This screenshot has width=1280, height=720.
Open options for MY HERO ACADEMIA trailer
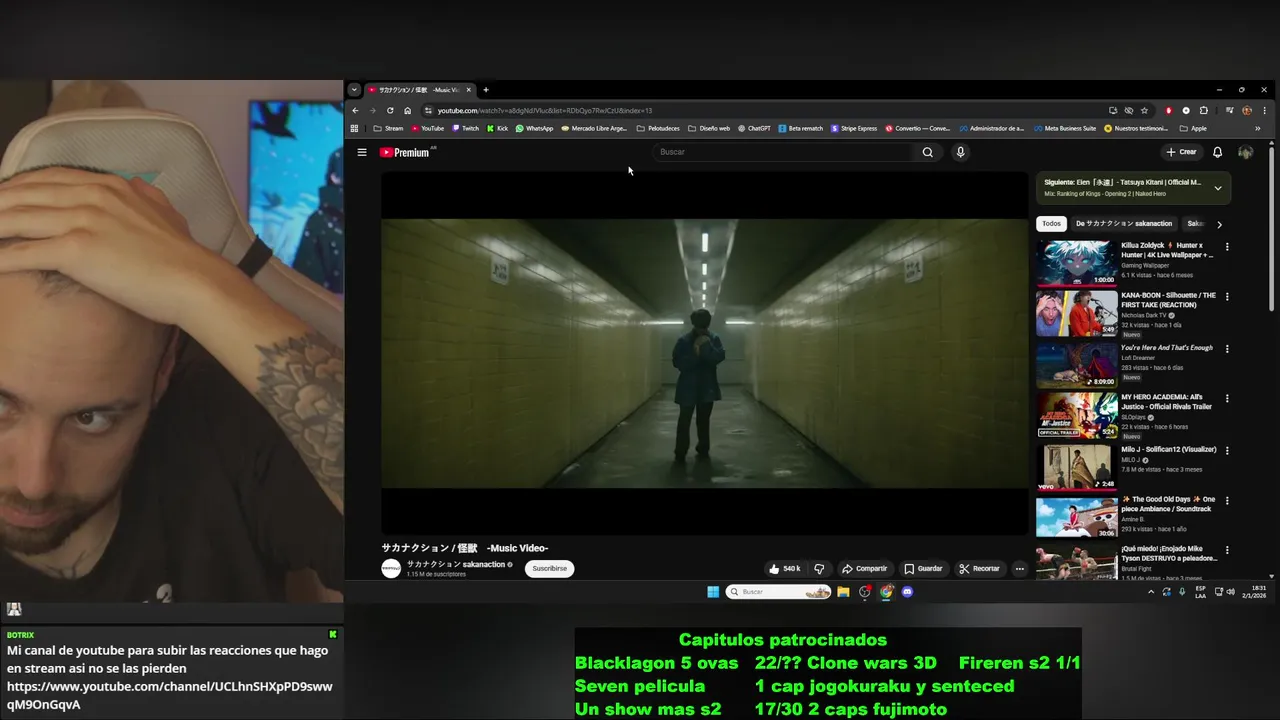coord(1227,399)
